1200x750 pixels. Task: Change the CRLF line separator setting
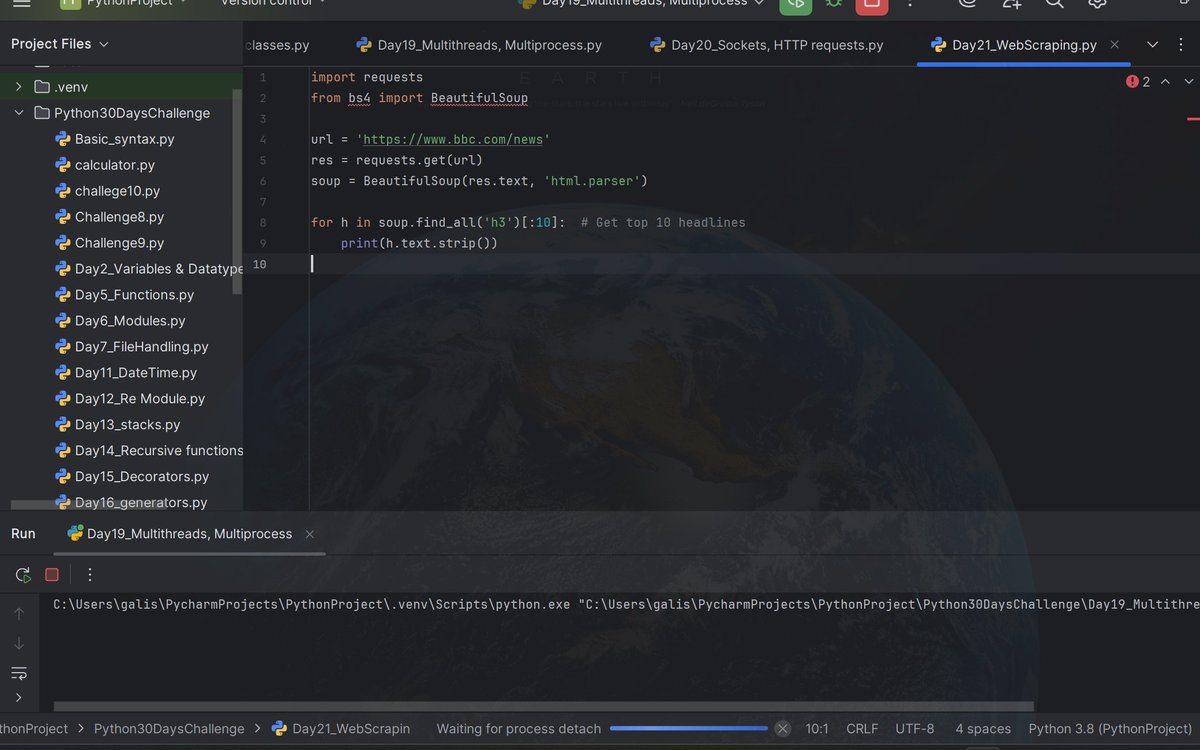pyautogui.click(x=862, y=729)
